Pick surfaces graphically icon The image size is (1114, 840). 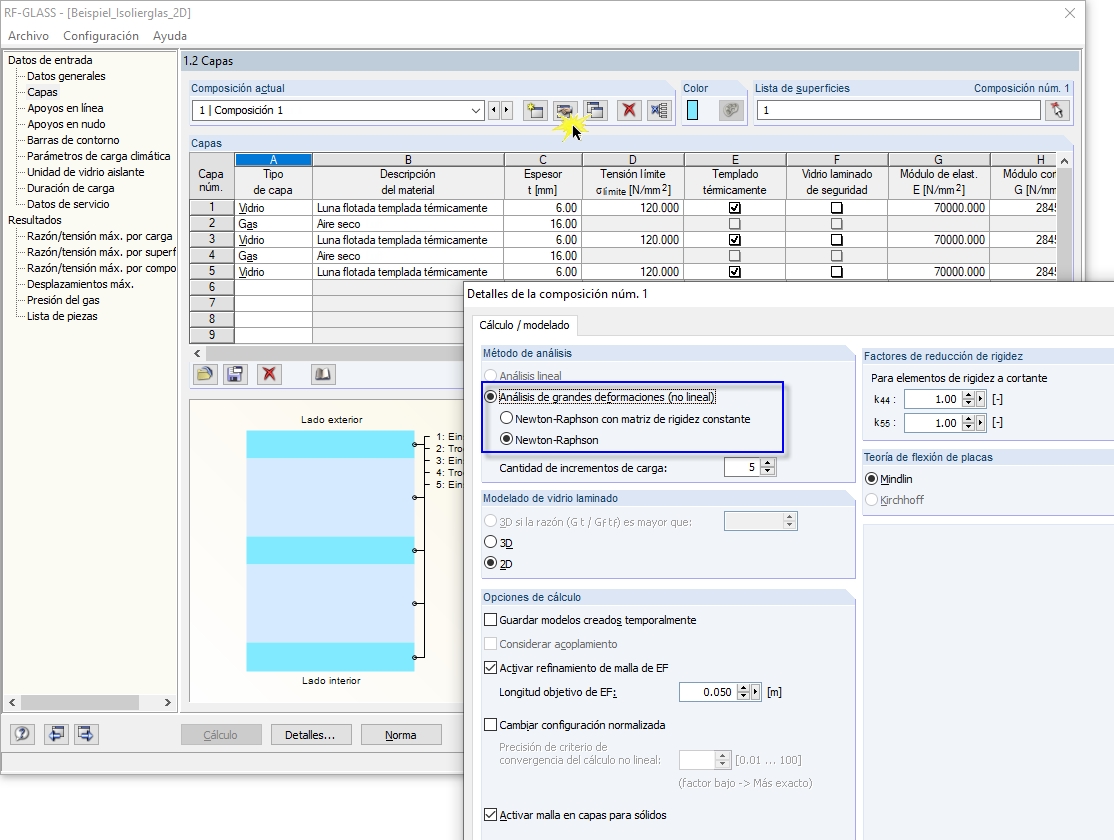pyautogui.click(x=1057, y=110)
